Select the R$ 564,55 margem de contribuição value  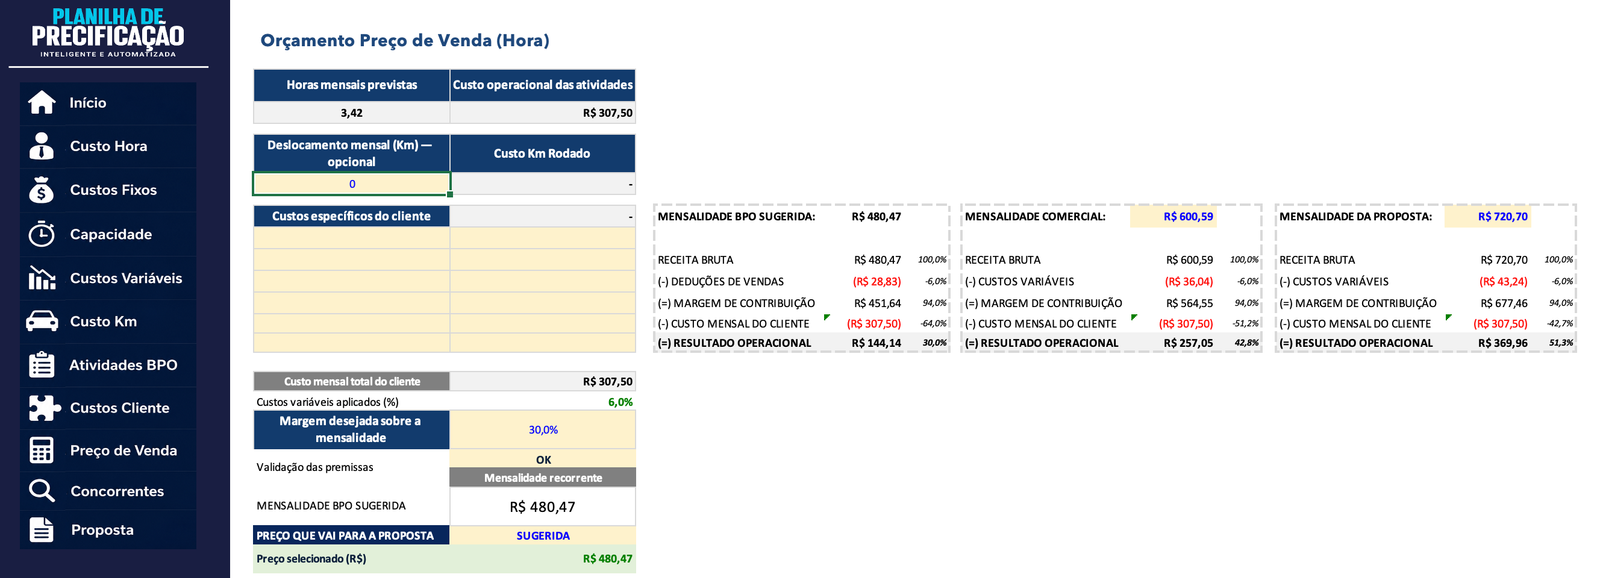[1189, 303]
